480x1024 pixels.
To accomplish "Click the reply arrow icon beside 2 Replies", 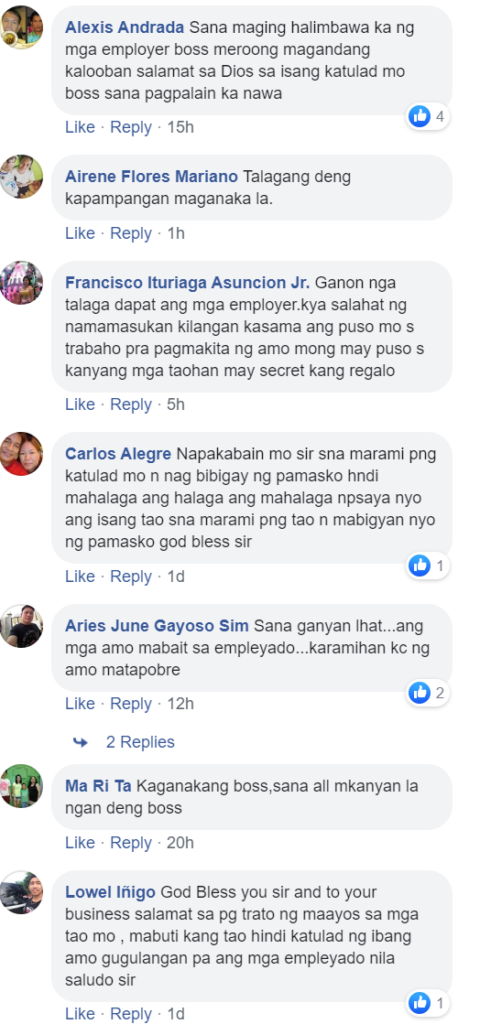I will pos(80,742).
